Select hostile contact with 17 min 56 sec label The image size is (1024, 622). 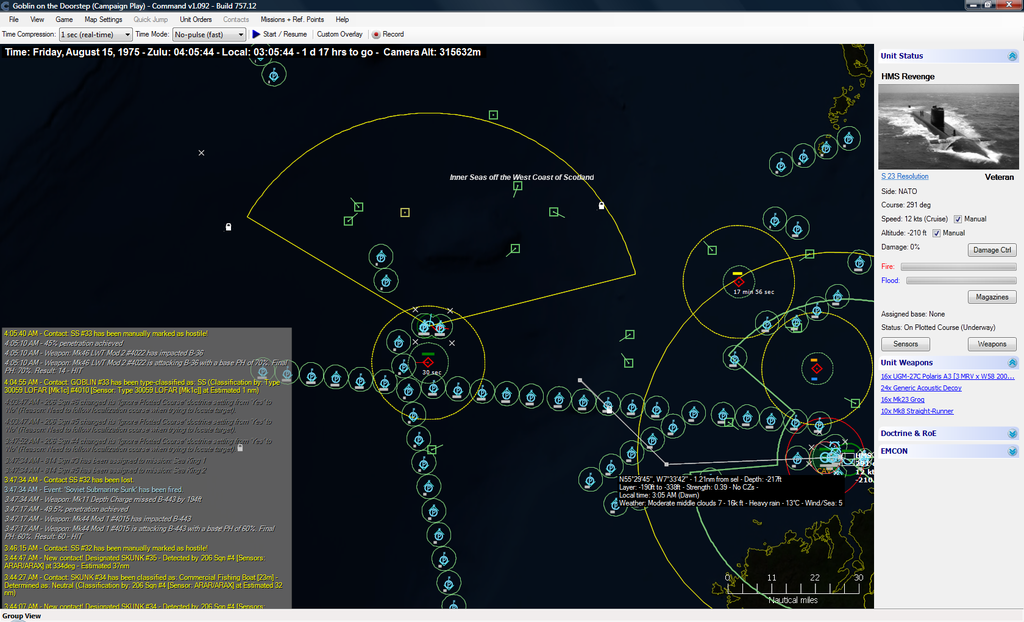click(738, 282)
